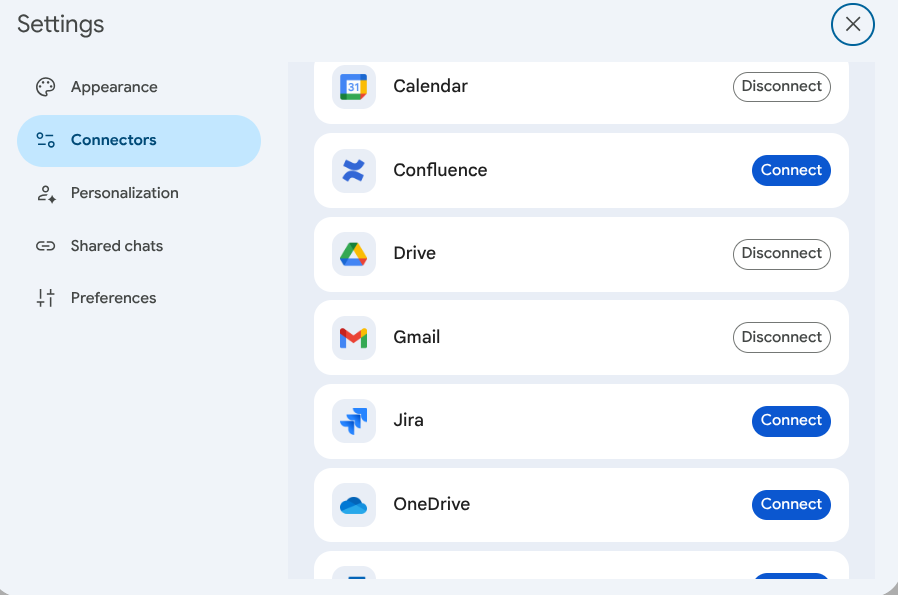Click the Confluence logo icon

(x=353, y=171)
